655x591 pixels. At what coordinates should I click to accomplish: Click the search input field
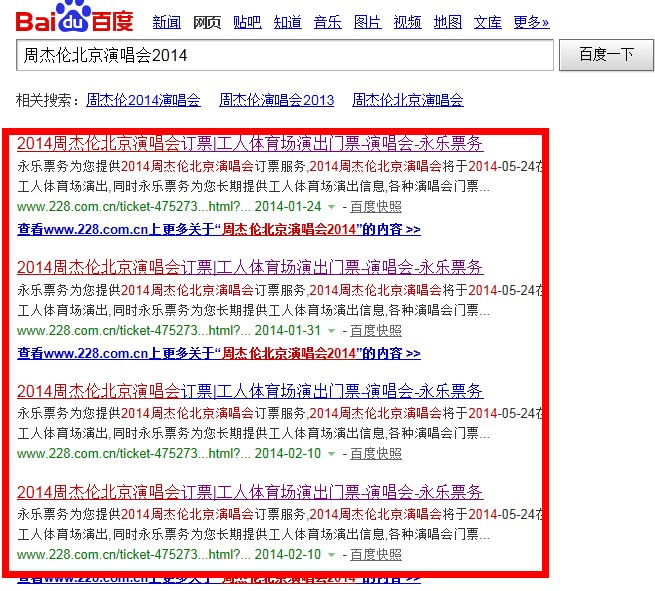pos(285,55)
